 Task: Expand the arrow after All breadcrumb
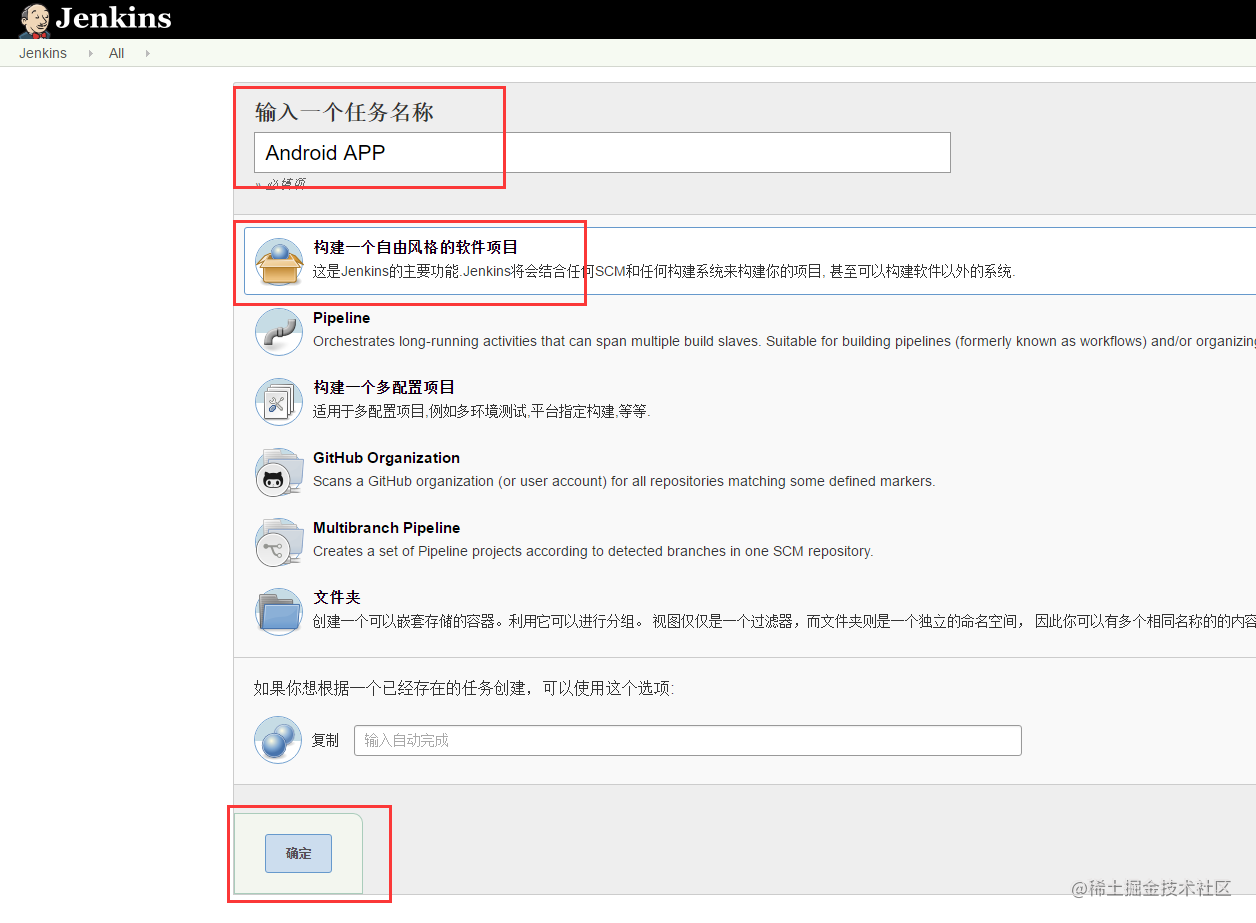pos(147,53)
